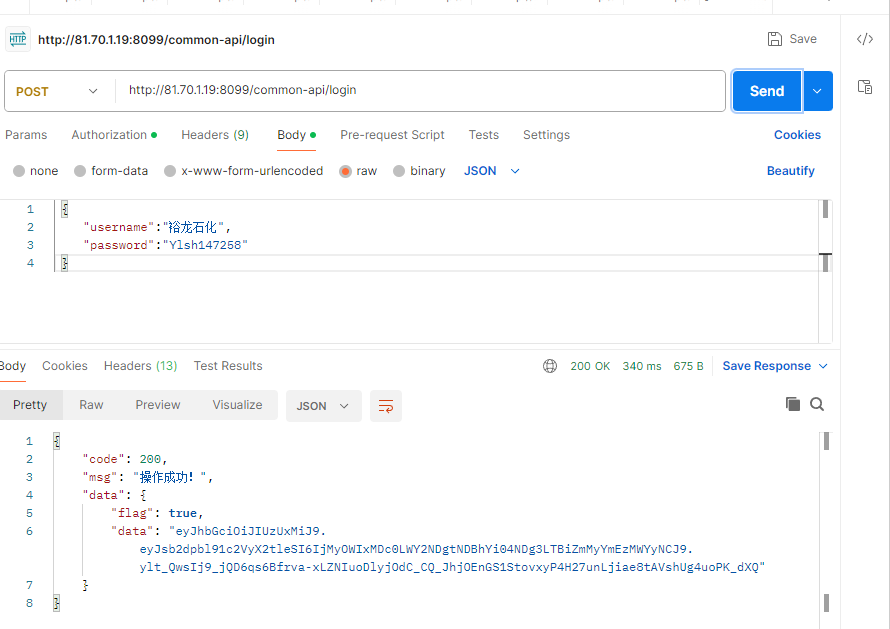This screenshot has width=890, height=629.
Task: Click the "msg" response line
Action: click(148, 477)
